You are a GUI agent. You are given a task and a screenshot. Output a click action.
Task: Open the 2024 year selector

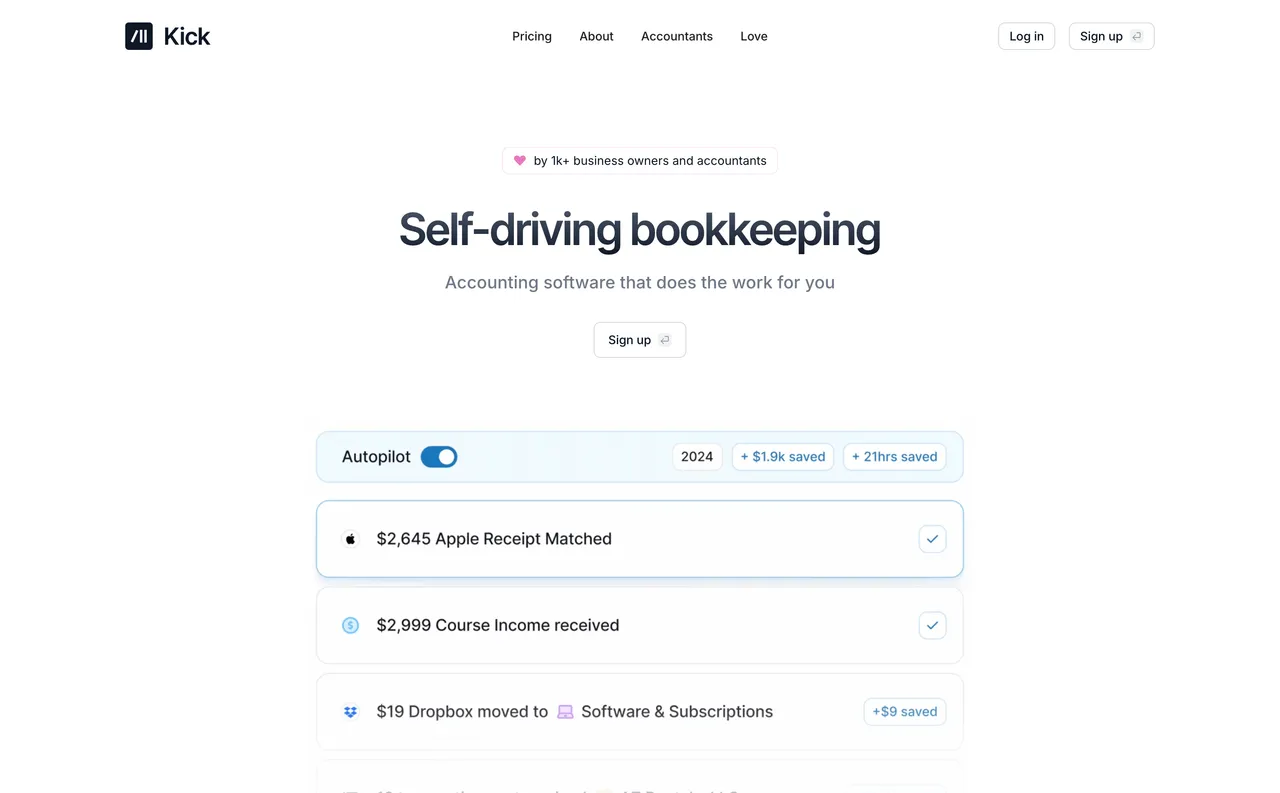(697, 456)
